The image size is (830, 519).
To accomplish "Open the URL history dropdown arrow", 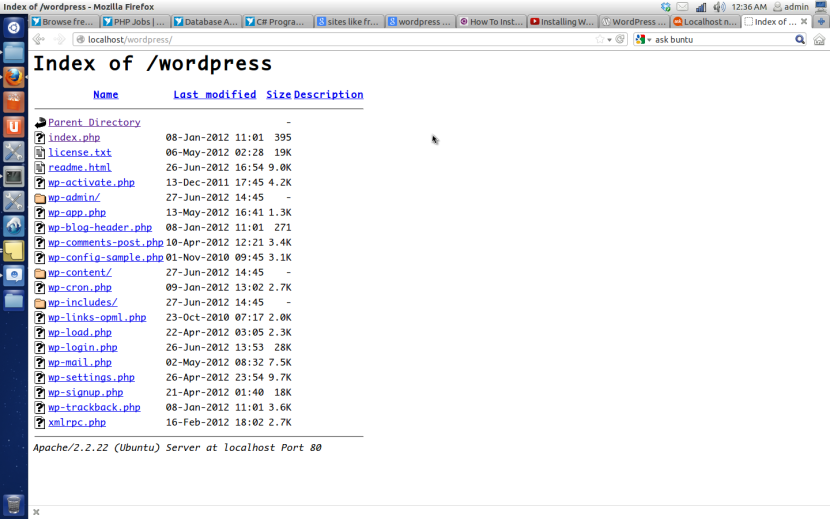I will [610, 40].
